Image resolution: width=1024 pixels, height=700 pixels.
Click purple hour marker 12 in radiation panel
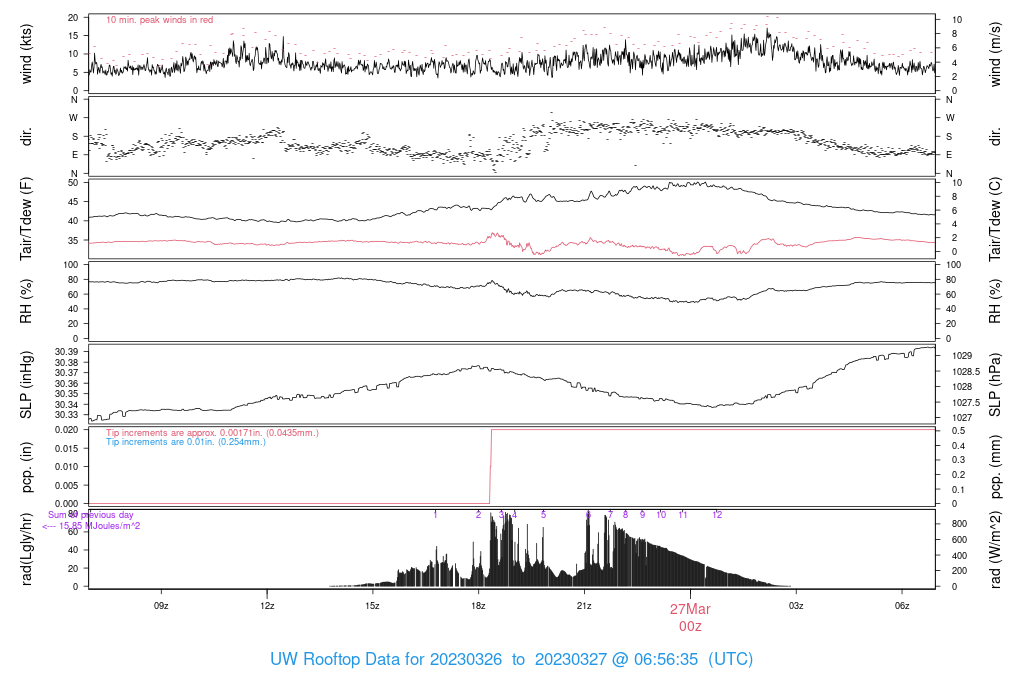pos(717,515)
